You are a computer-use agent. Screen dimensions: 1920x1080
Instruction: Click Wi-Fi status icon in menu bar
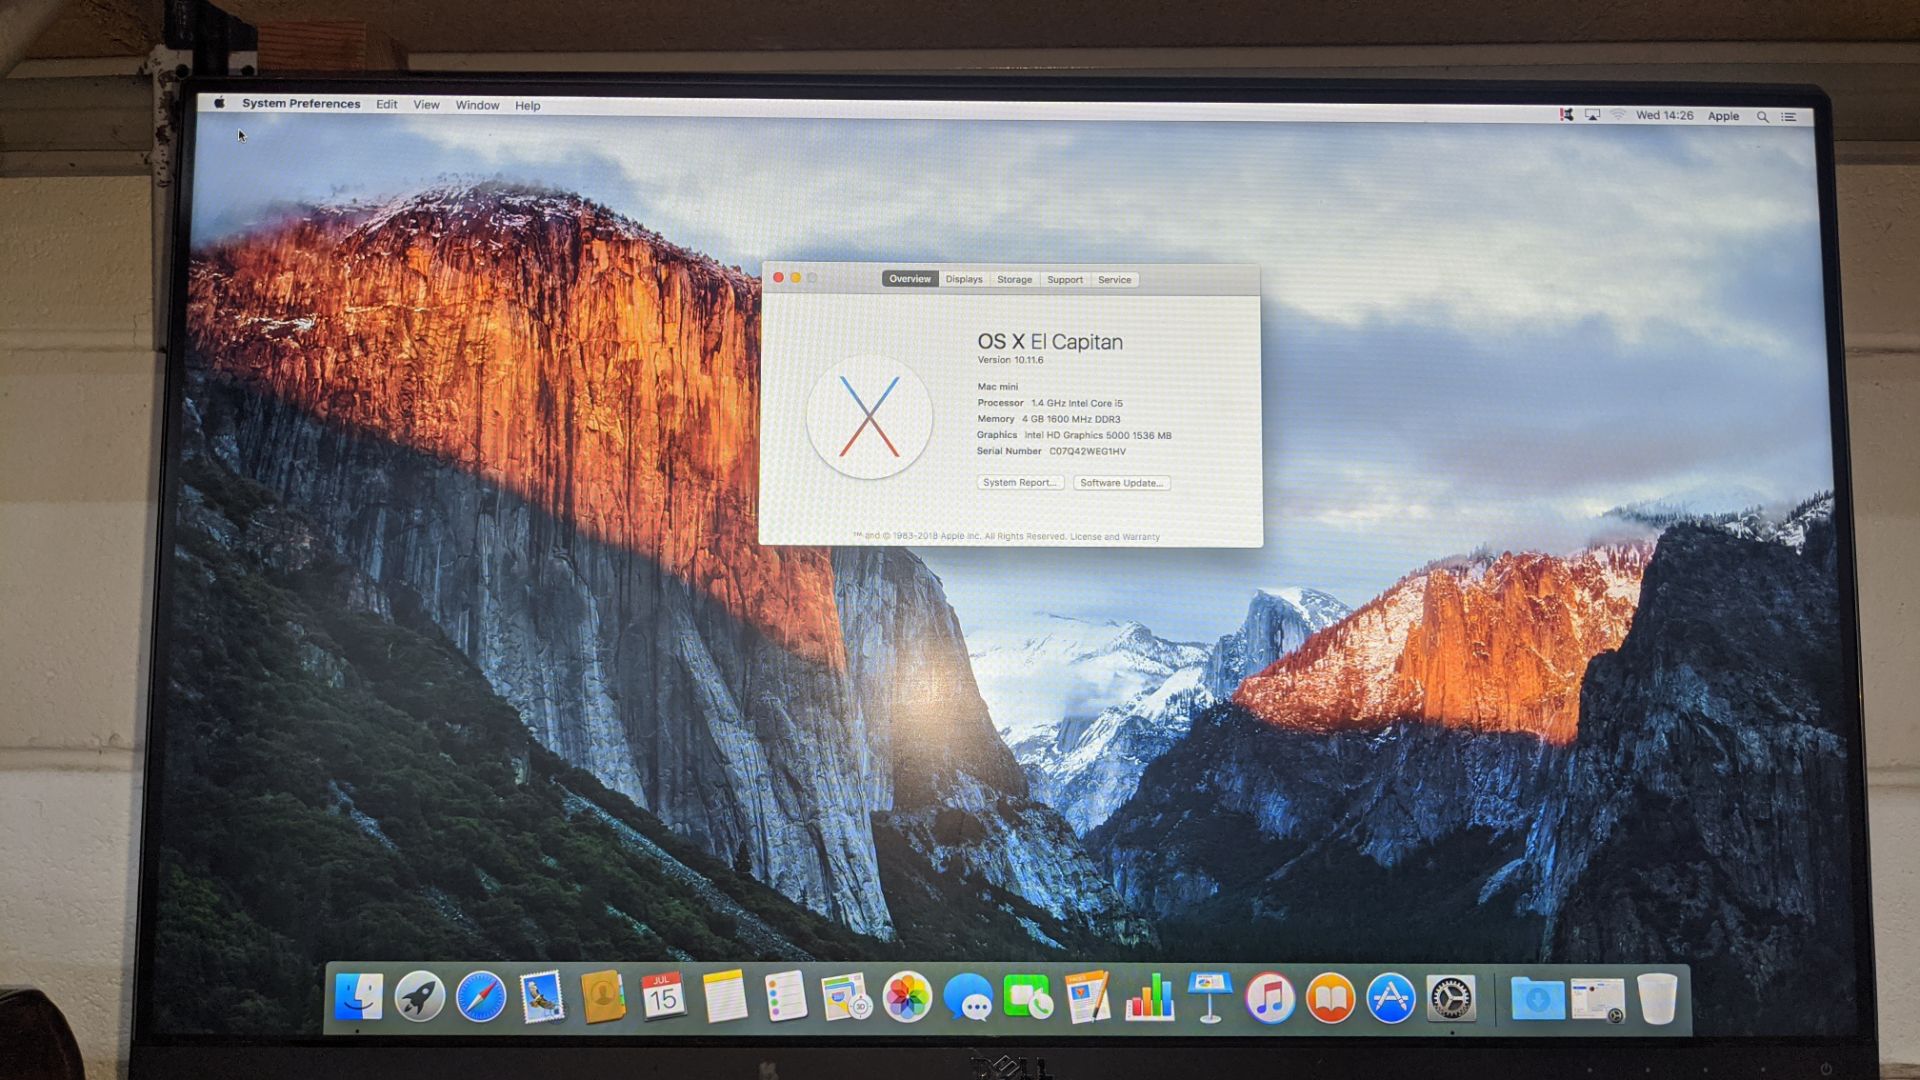click(1617, 115)
